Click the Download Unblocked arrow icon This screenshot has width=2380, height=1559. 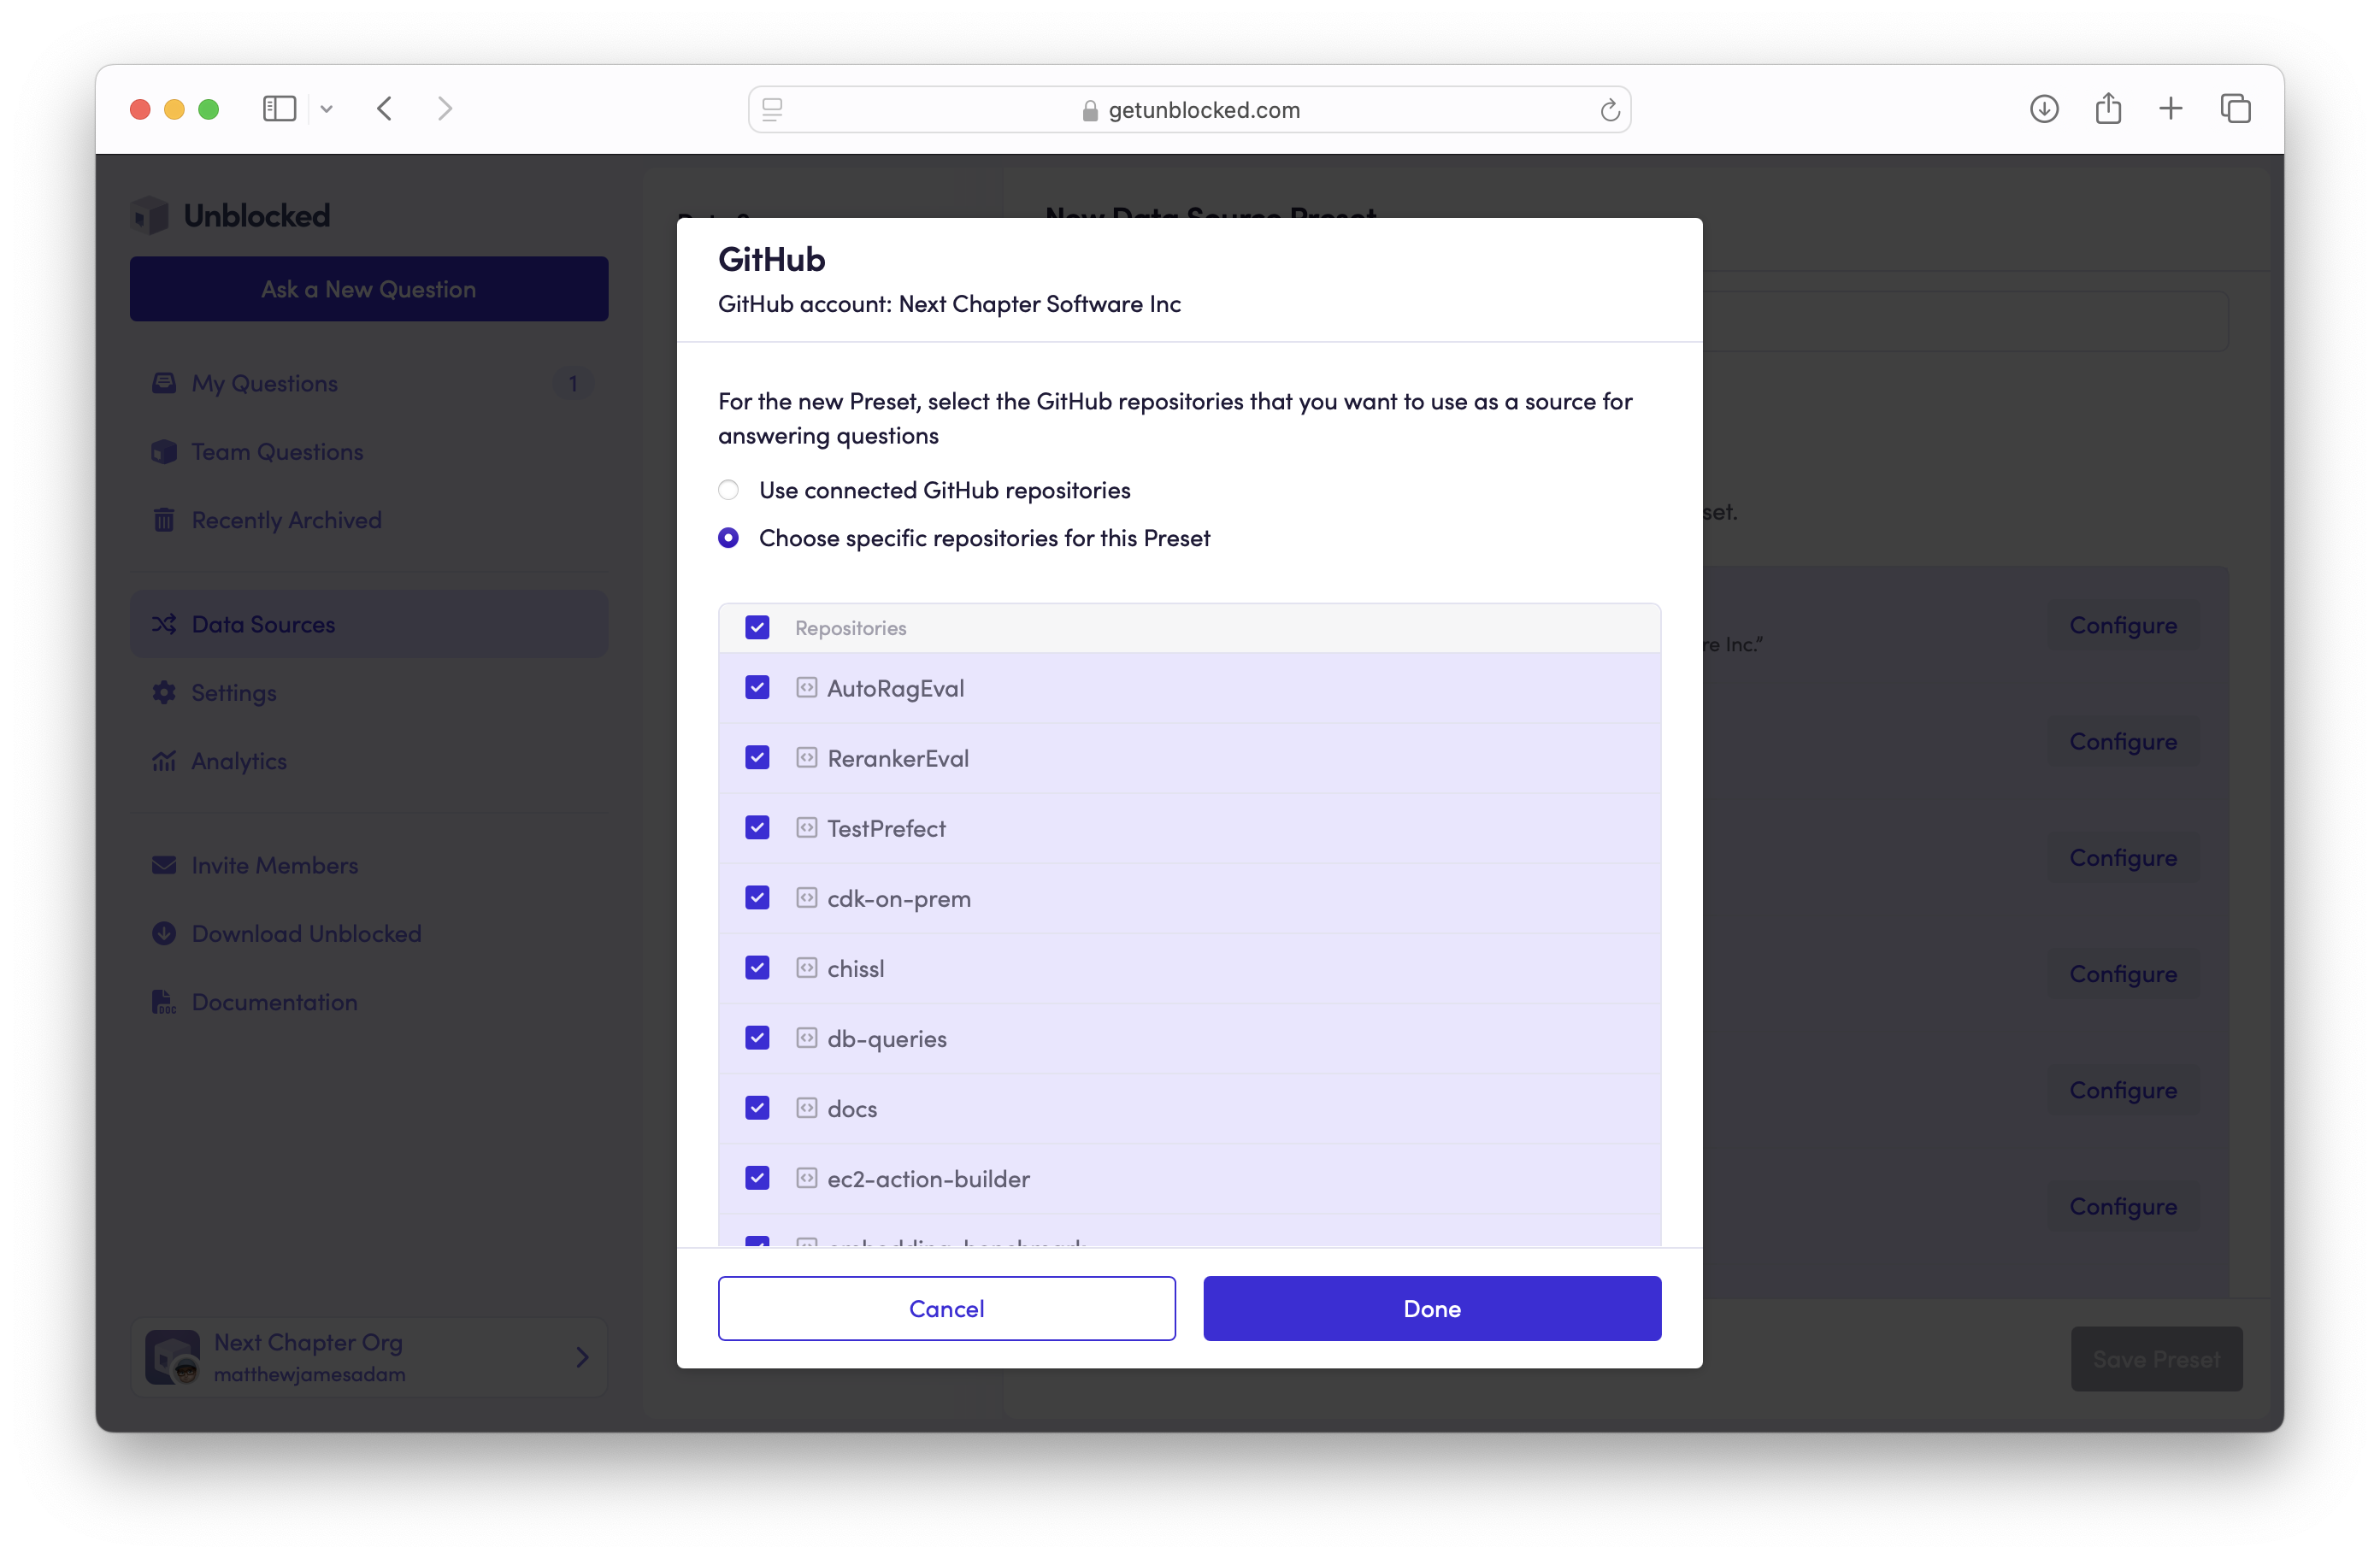pyautogui.click(x=164, y=933)
